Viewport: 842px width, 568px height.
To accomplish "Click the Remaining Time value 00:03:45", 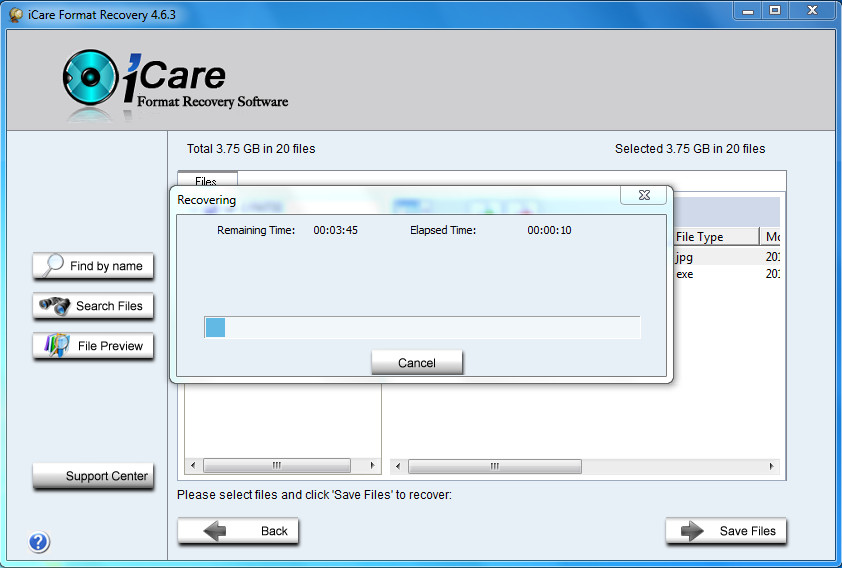I will pos(336,230).
